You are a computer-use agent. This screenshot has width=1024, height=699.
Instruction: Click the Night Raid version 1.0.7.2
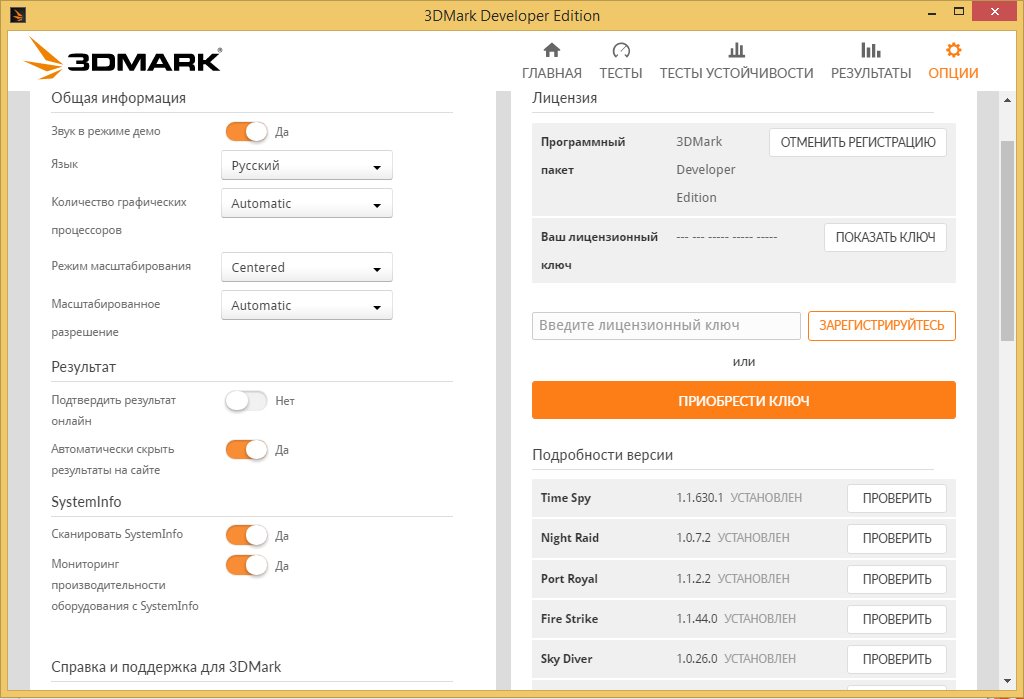point(694,538)
